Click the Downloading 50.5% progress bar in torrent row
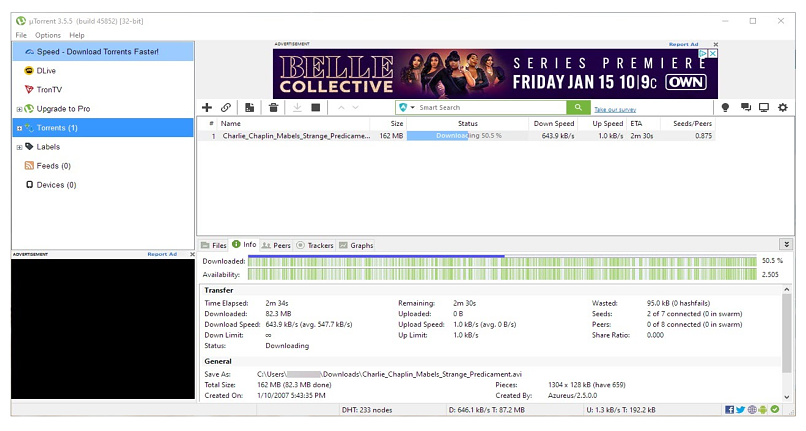 (x=467, y=136)
